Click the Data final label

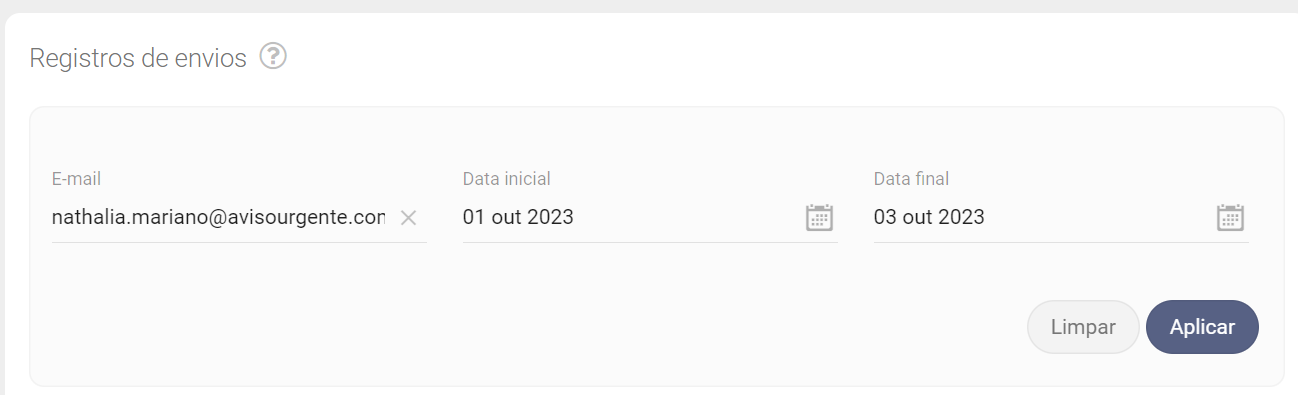click(911, 179)
